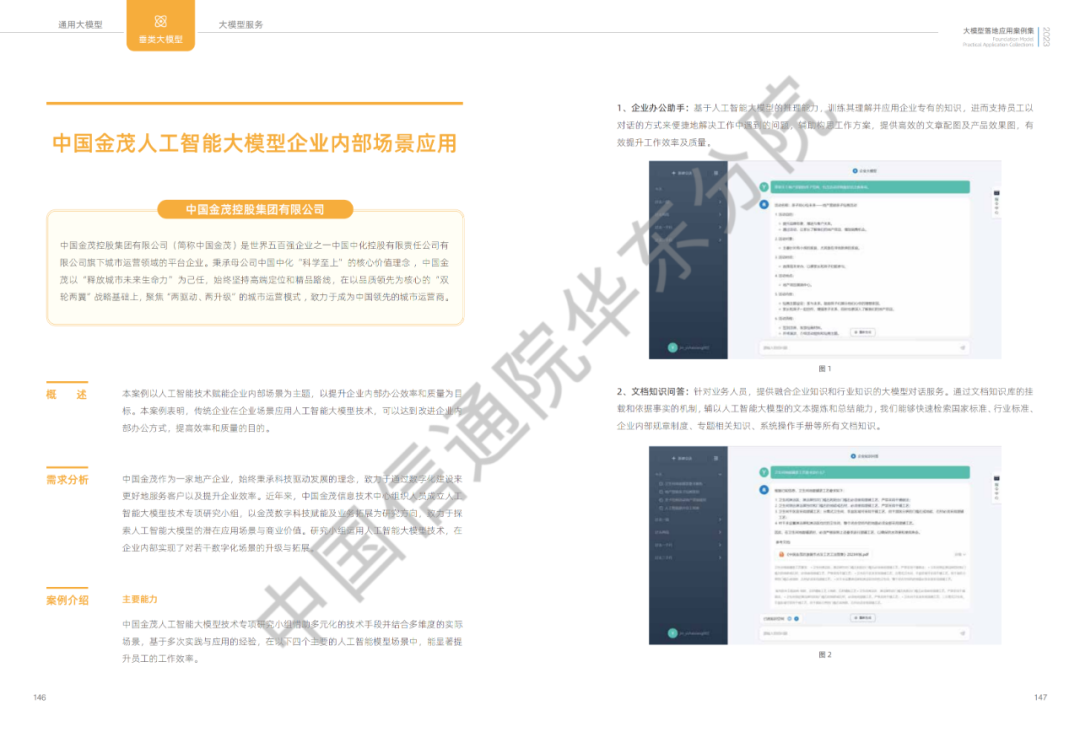Click the 案例介绍 section heading
Screen dimensions: 1080x732
pyautogui.click(x=67, y=600)
